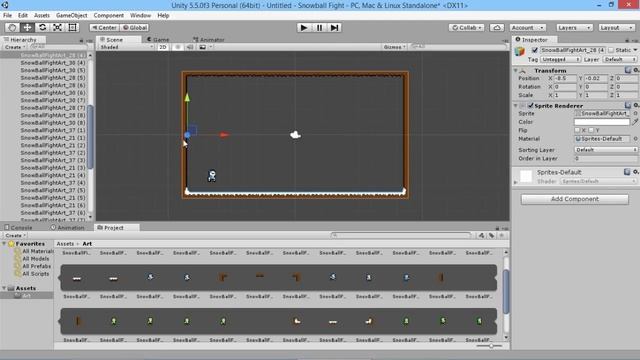The height and width of the screenshot is (360, 640).
Task: Open the Material object picker circle
Action: tap(636, 139)
